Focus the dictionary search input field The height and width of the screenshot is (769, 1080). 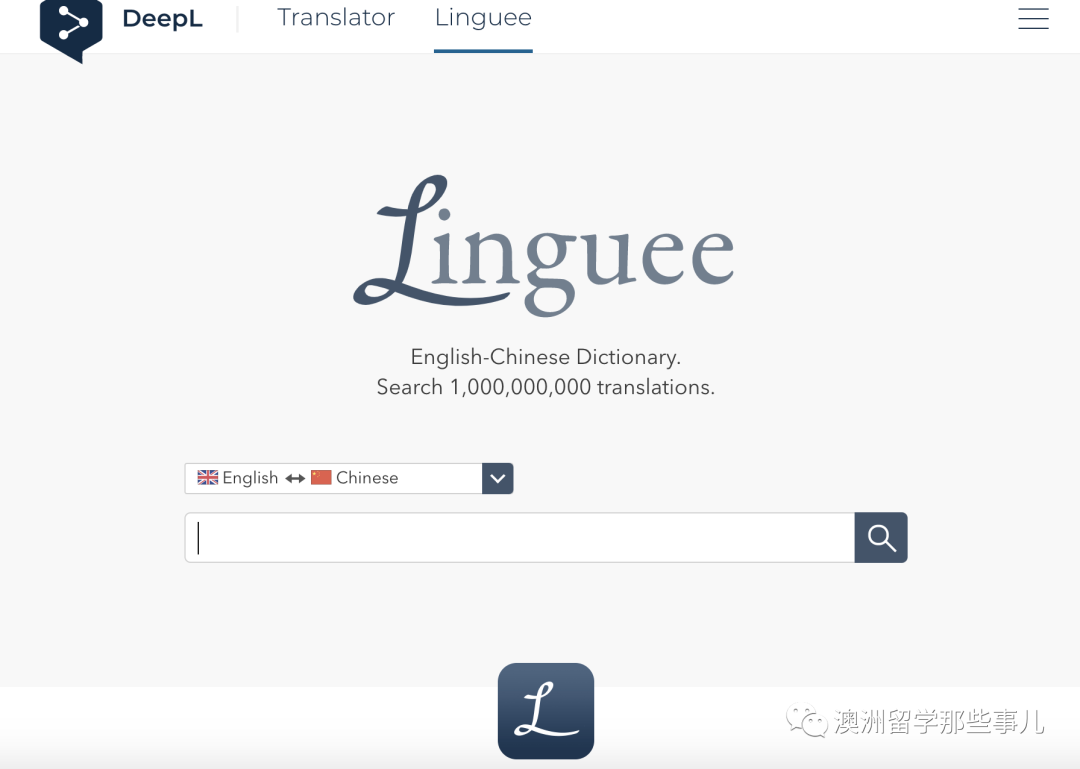click(519, 537)
